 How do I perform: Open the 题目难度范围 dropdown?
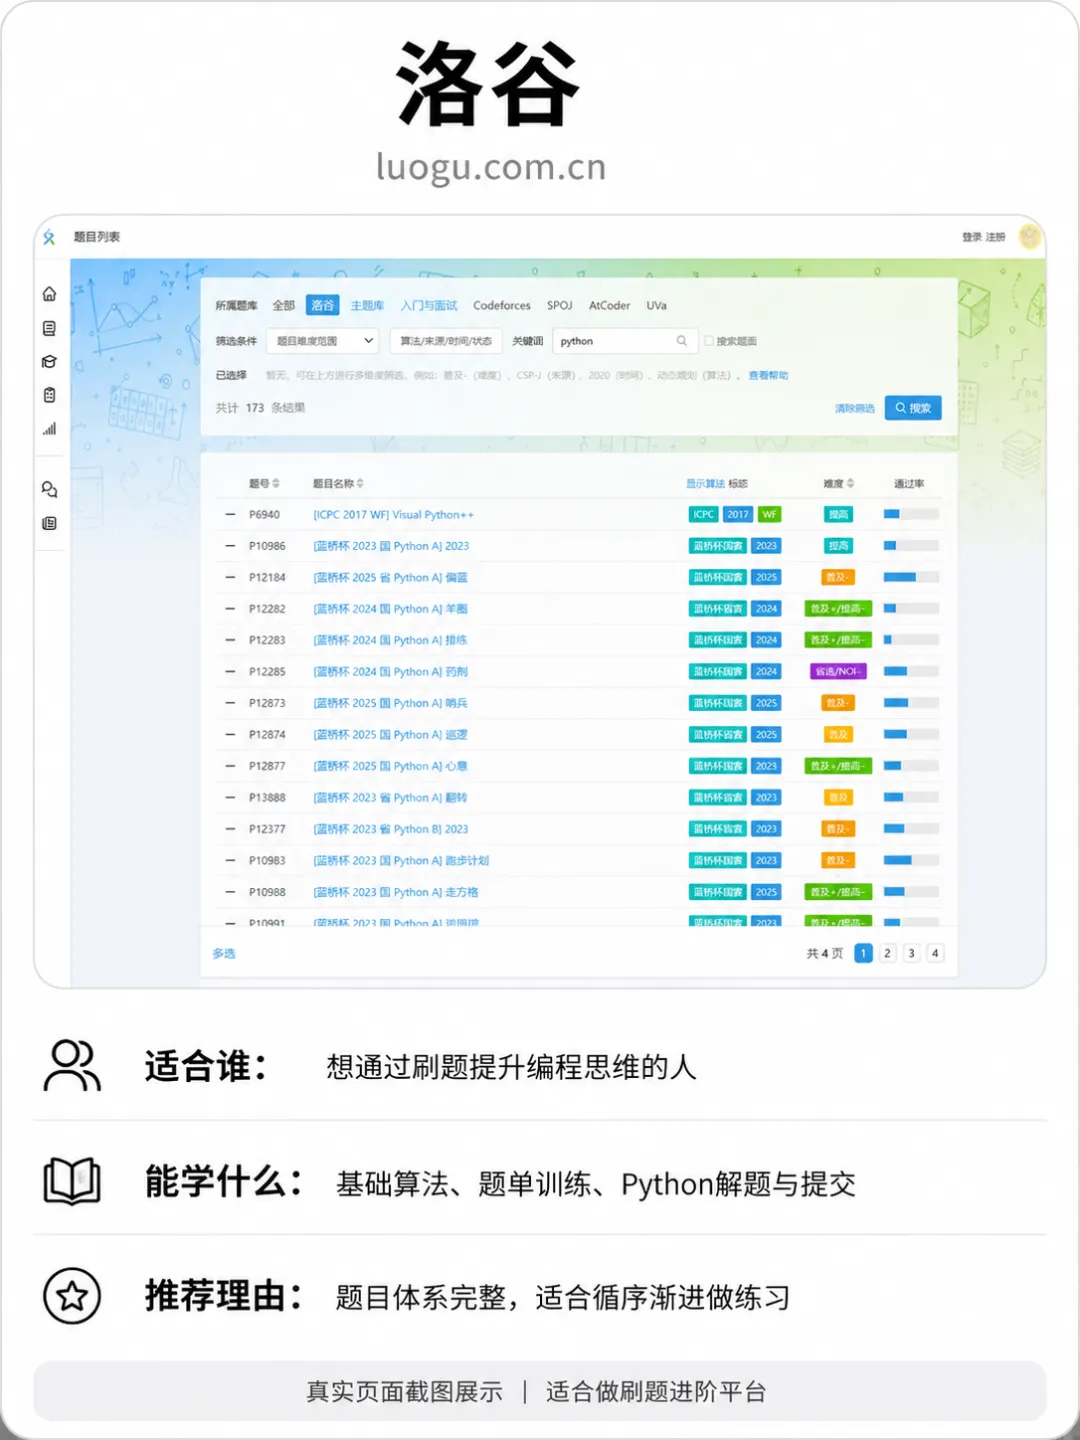pyautogui.click(x=322, y=341)
